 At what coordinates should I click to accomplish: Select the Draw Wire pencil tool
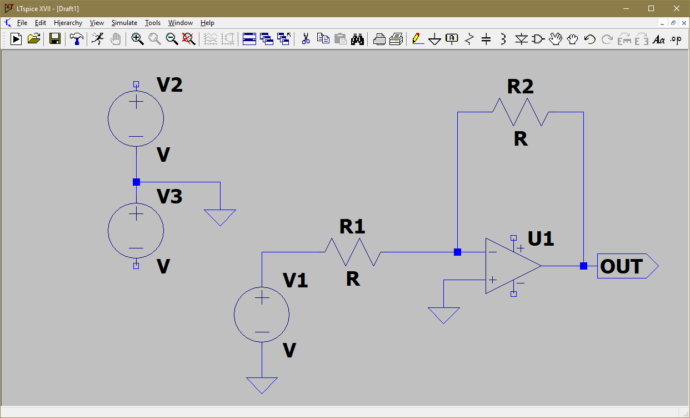417,39
